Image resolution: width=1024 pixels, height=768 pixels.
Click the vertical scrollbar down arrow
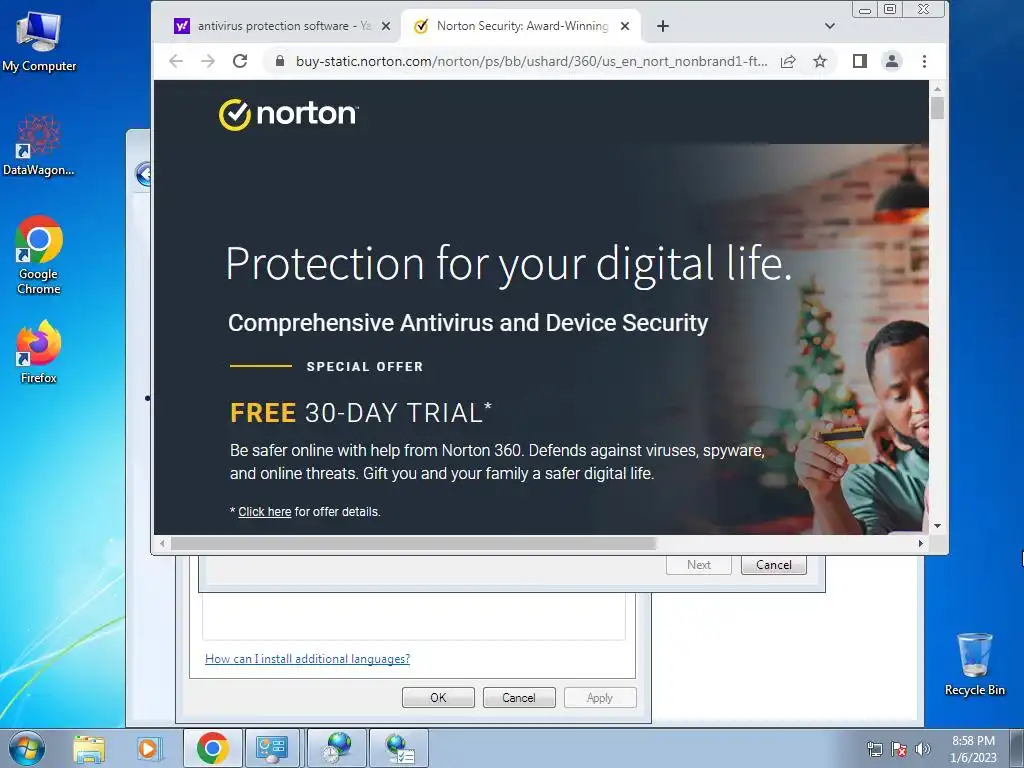point(938,526)
